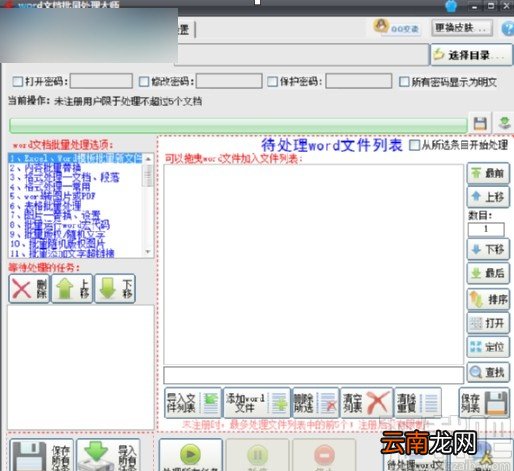Image resolution: width=514 pixels, height=471 pixels.
Task: Start processing with the green play button
Action: [191, 455]
